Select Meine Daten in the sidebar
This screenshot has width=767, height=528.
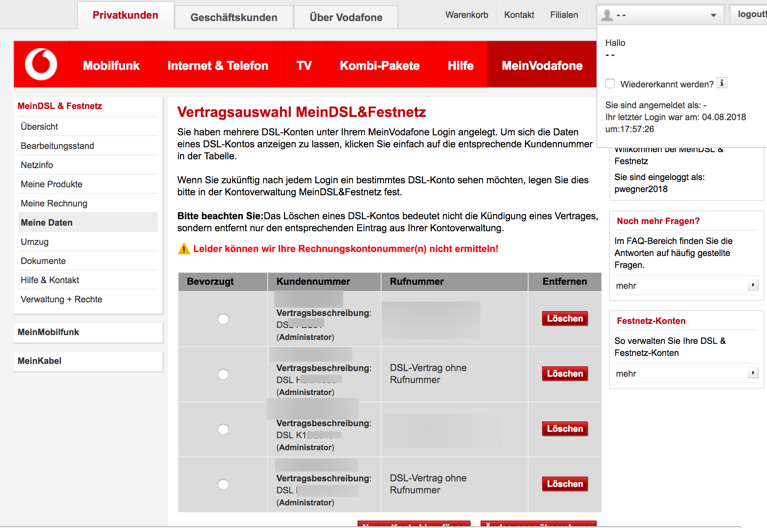88,222
